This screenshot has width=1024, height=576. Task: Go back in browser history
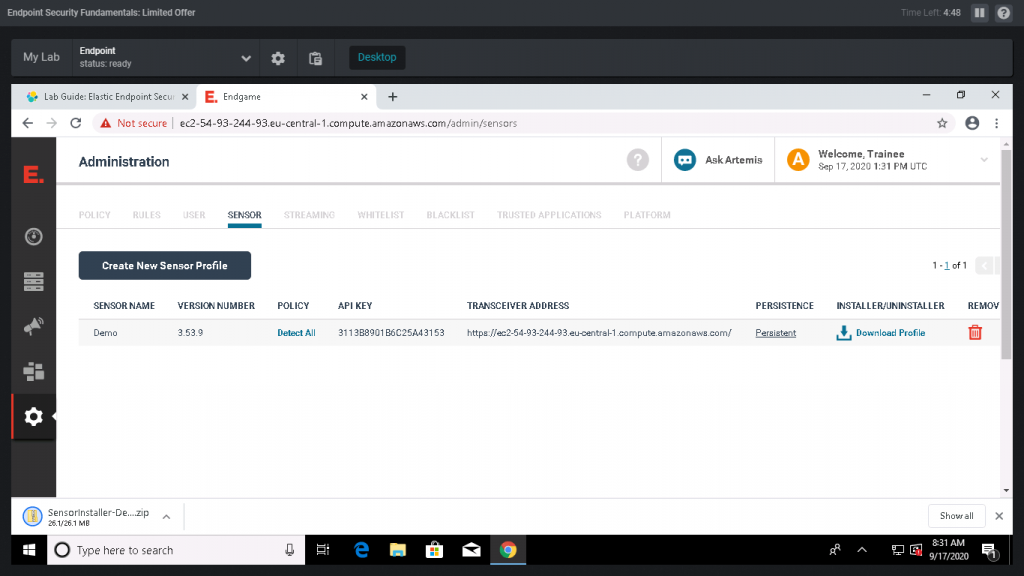[27, 123]
